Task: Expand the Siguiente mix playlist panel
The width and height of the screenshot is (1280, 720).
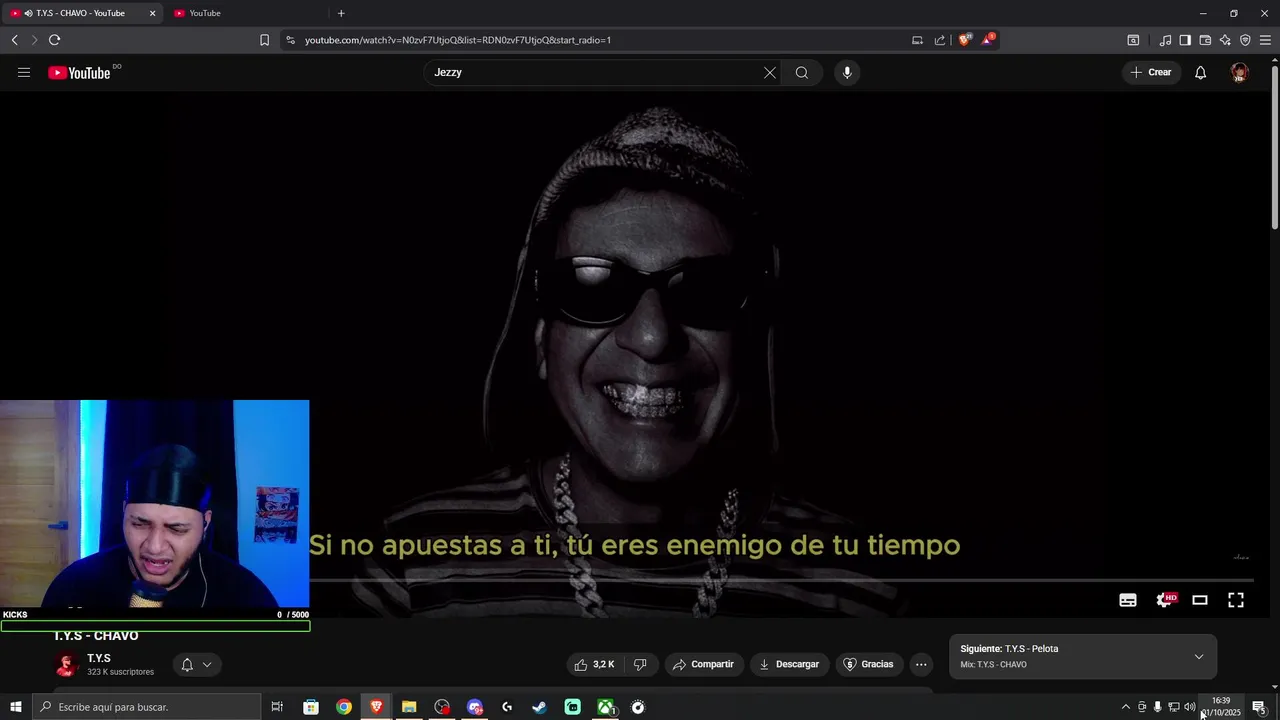Action: 1199,657
